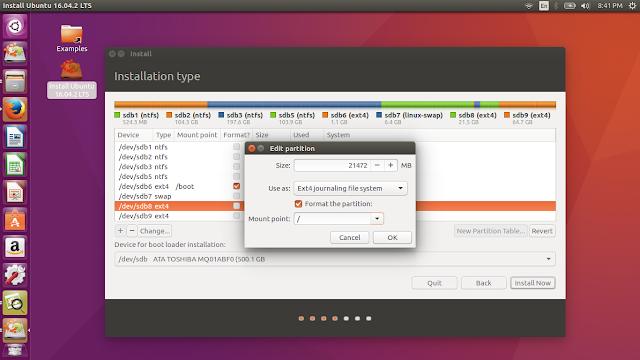Image resolution: width=640 pixels, height=360 pixels.
Task: Toggle Format the partition checkbox
Action: (298, 204)
